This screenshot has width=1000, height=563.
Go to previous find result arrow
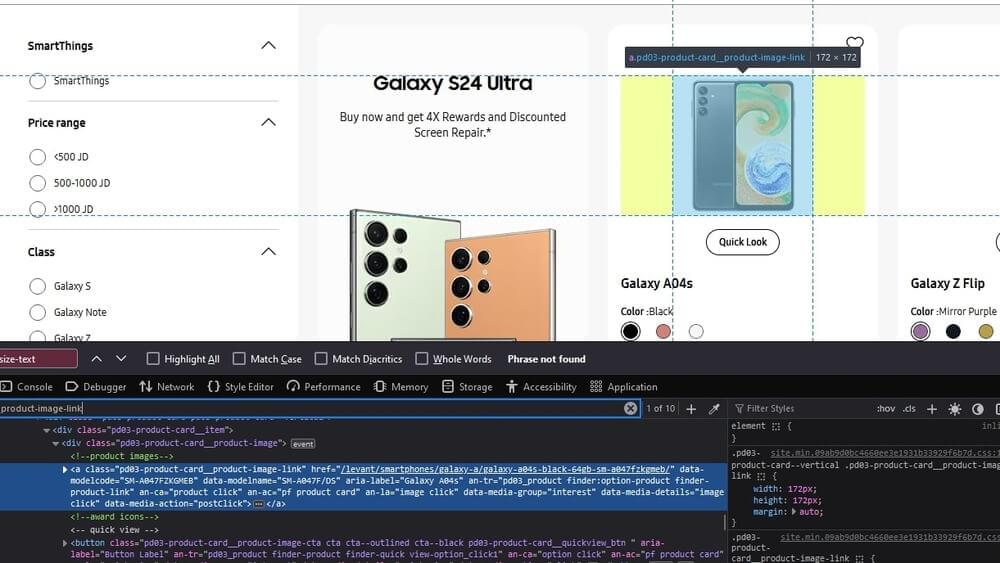(x=97, y=359)
